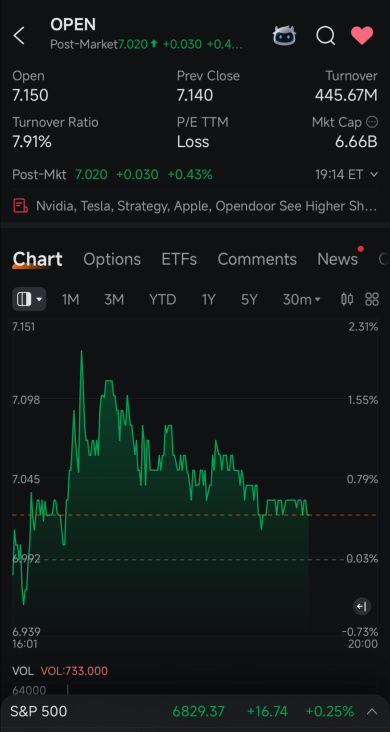Switch to the Options tab

[112, 259]
